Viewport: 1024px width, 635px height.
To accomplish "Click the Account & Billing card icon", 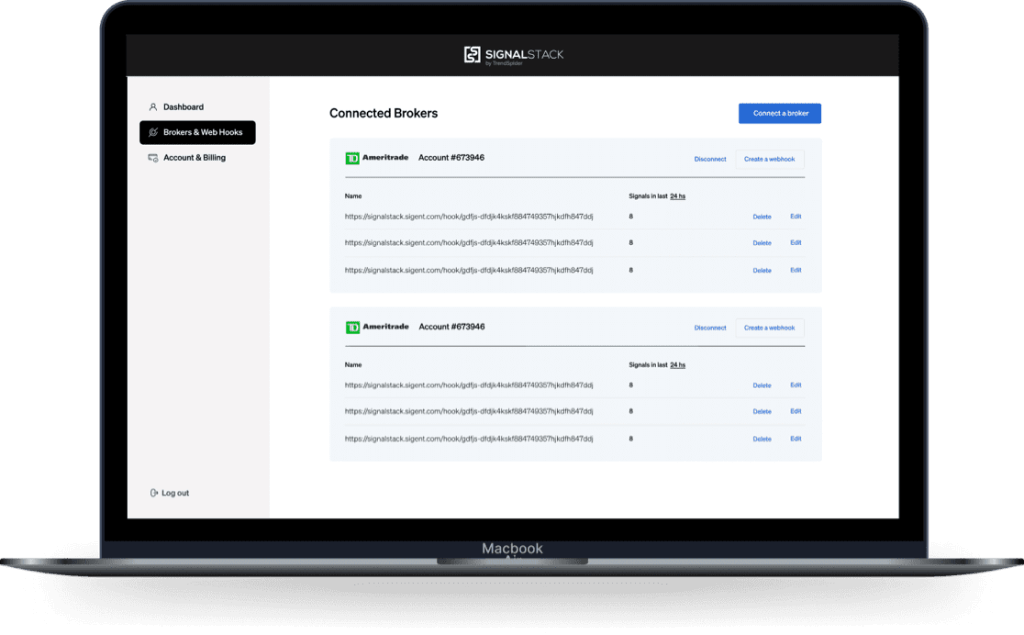I will click(153, 158).
